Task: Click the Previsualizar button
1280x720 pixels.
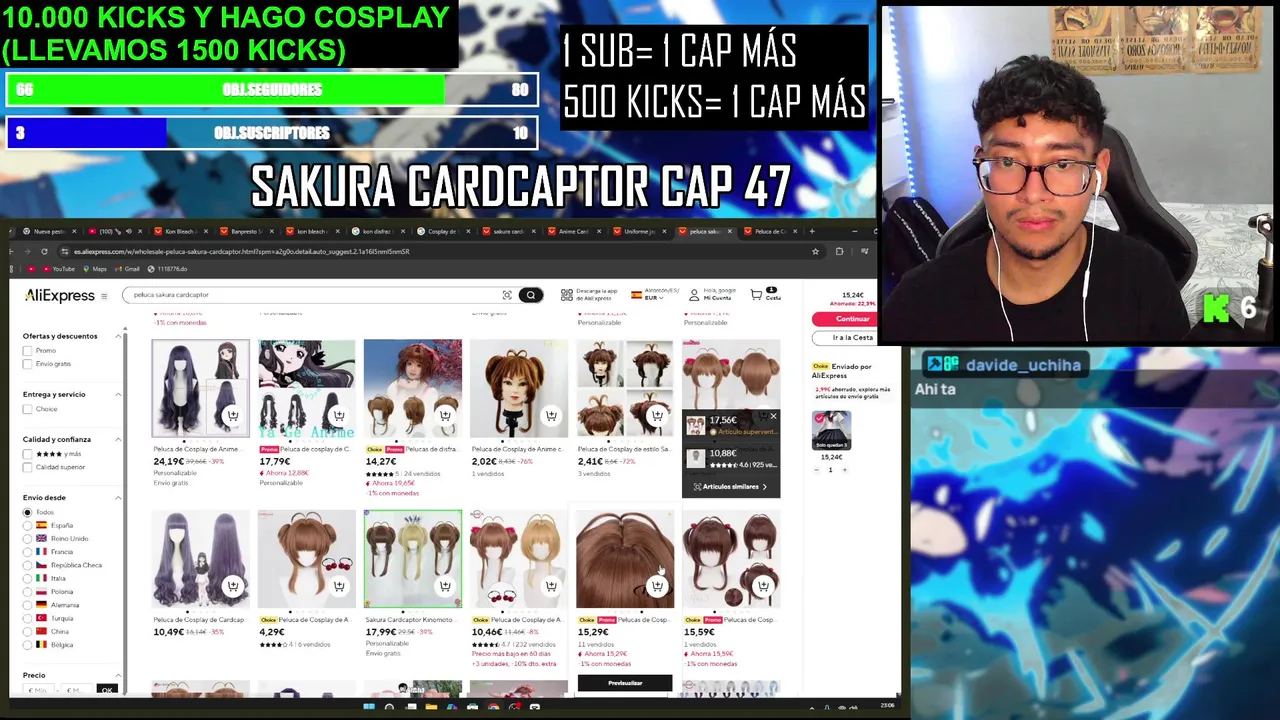Action: point(625,683)
